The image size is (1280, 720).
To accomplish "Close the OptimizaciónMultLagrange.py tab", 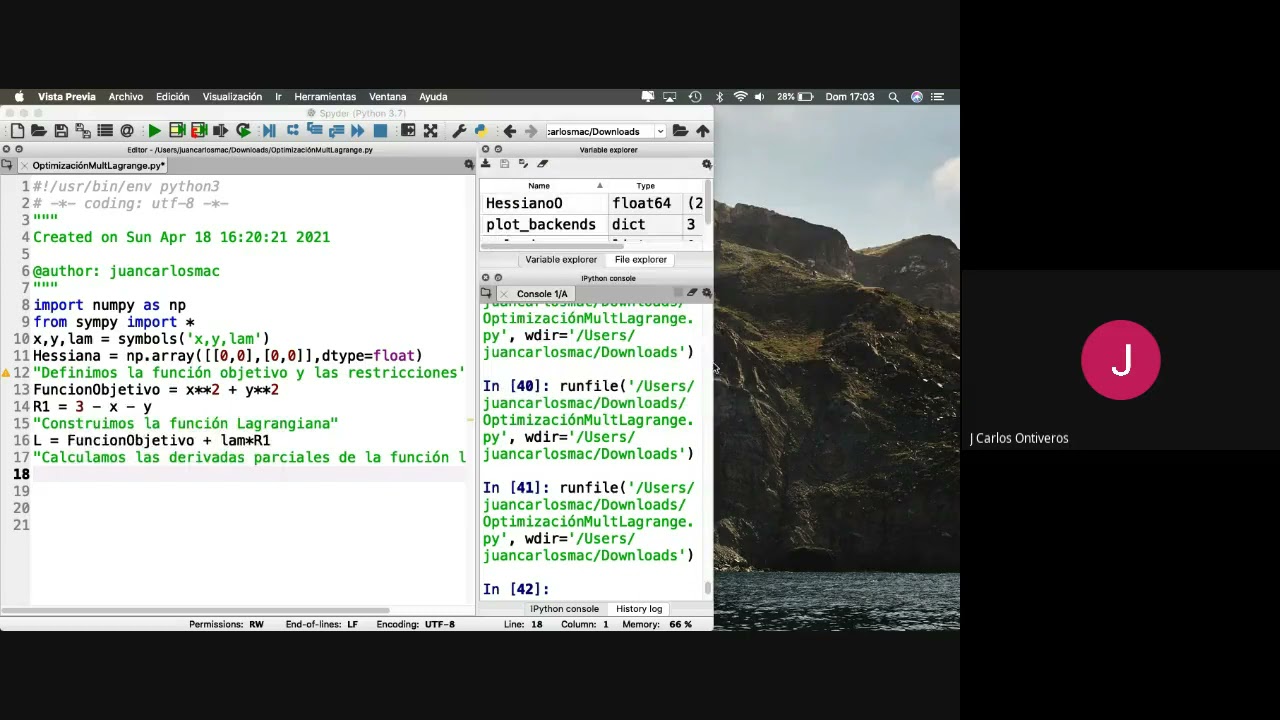I will (23, 166).
